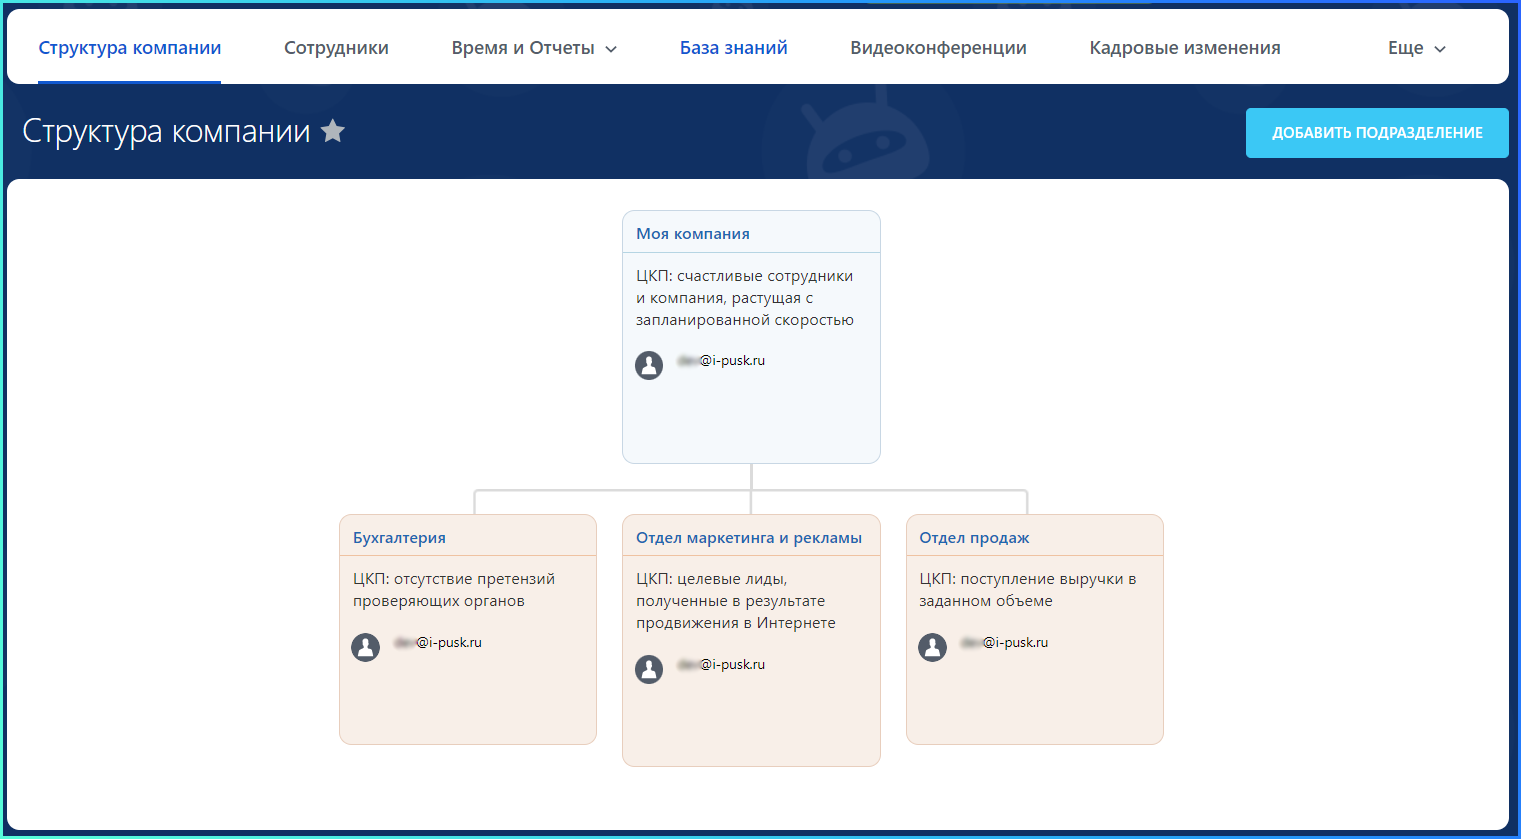Click user avatar in Бухгалтерия card
This screenshot has width=1522, height=840.
point(366,647)
